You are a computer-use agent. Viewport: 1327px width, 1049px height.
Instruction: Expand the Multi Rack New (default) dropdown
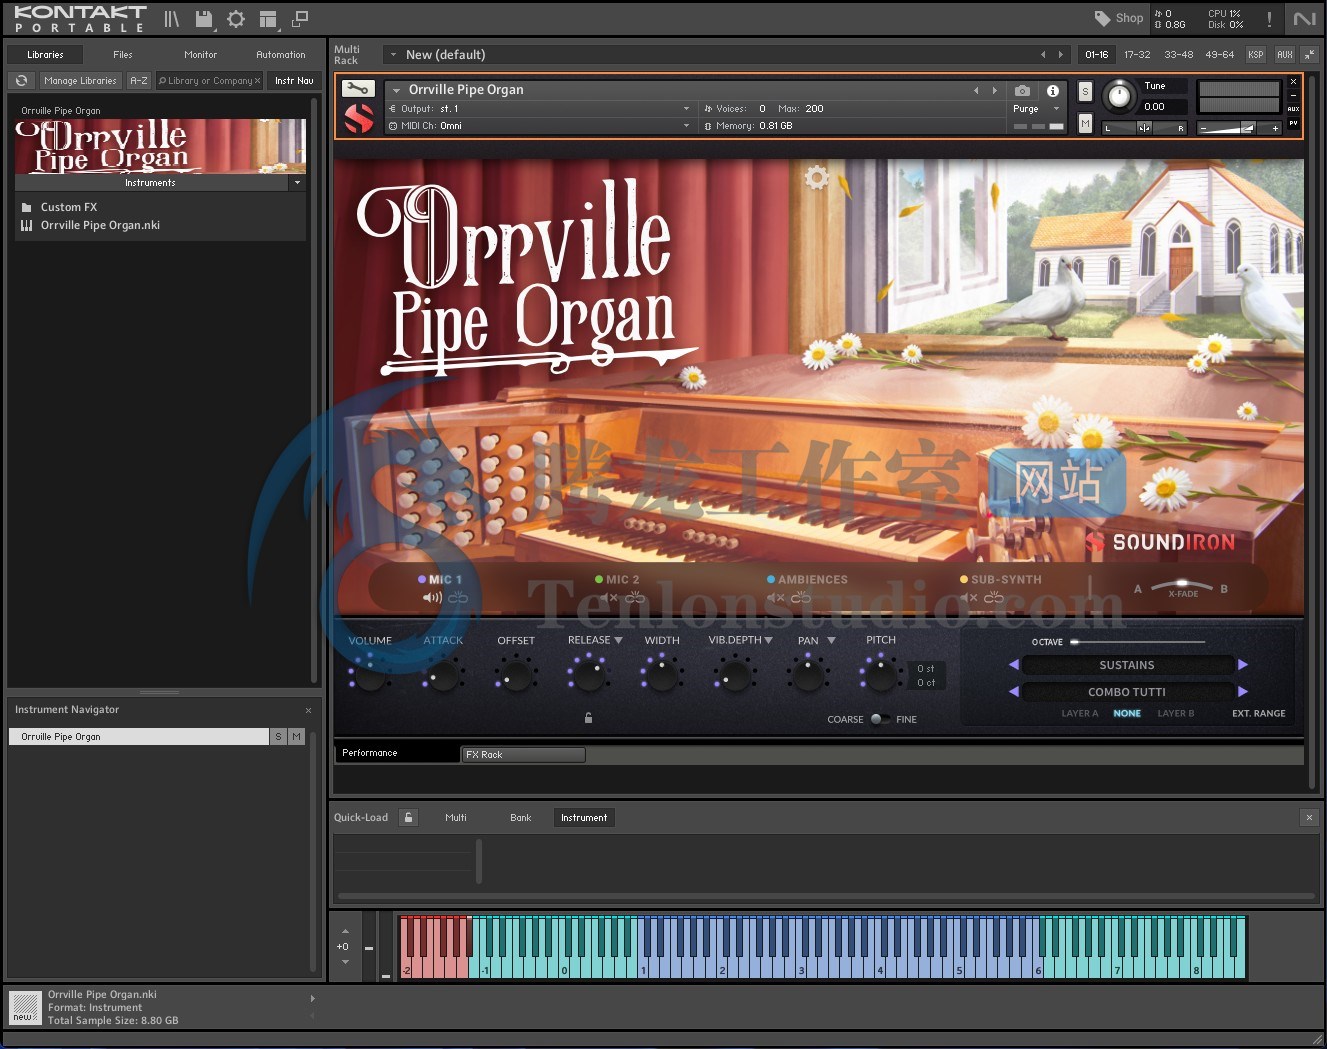(x=393, y=55)
